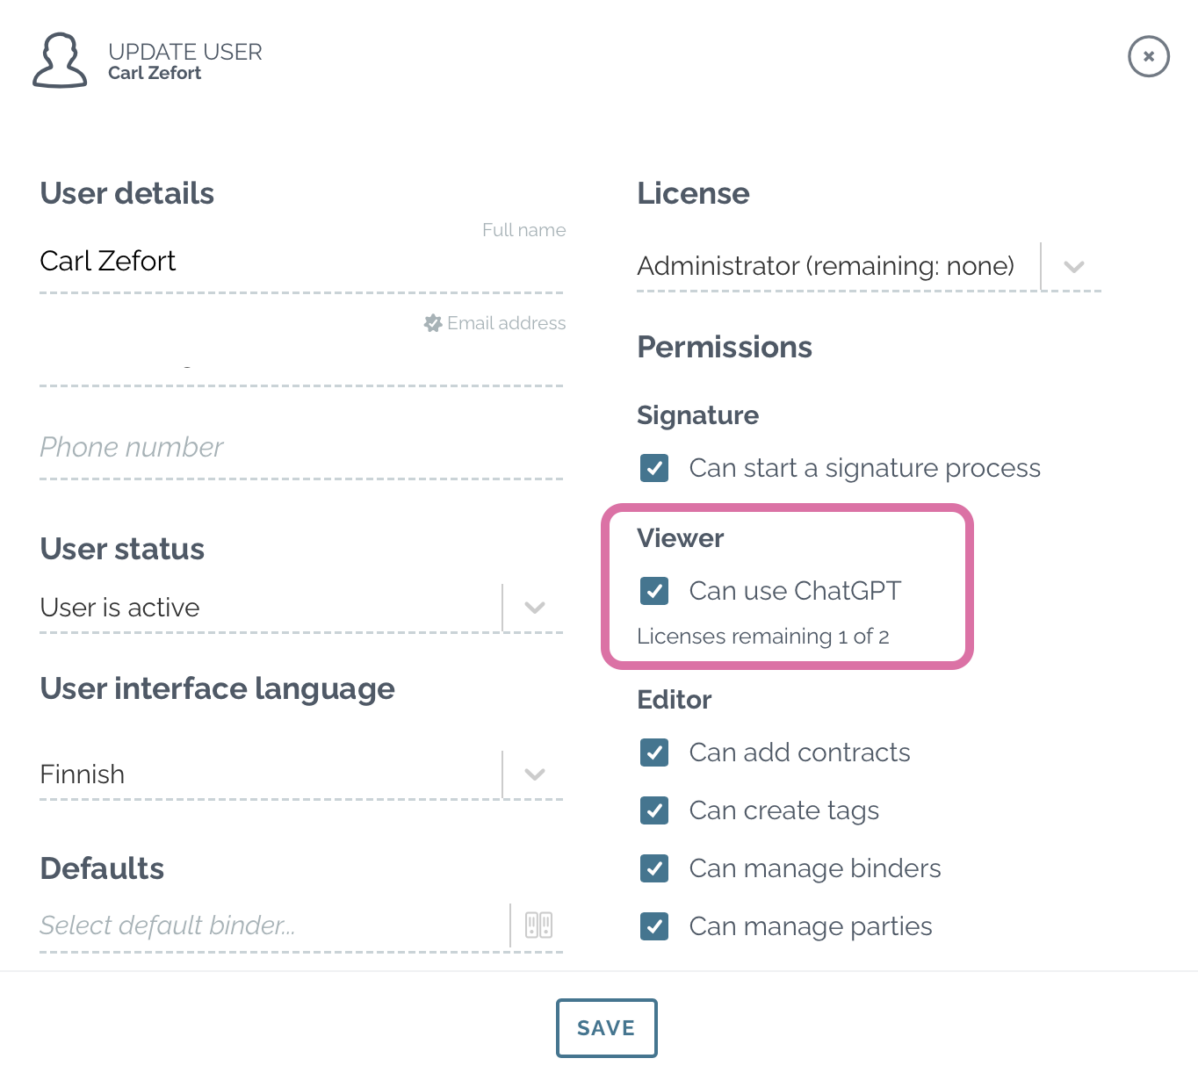The width and height of the screenshot is (1198, 1080).
Task: Expand the User is active status dropdown
Action: (534, 607)
